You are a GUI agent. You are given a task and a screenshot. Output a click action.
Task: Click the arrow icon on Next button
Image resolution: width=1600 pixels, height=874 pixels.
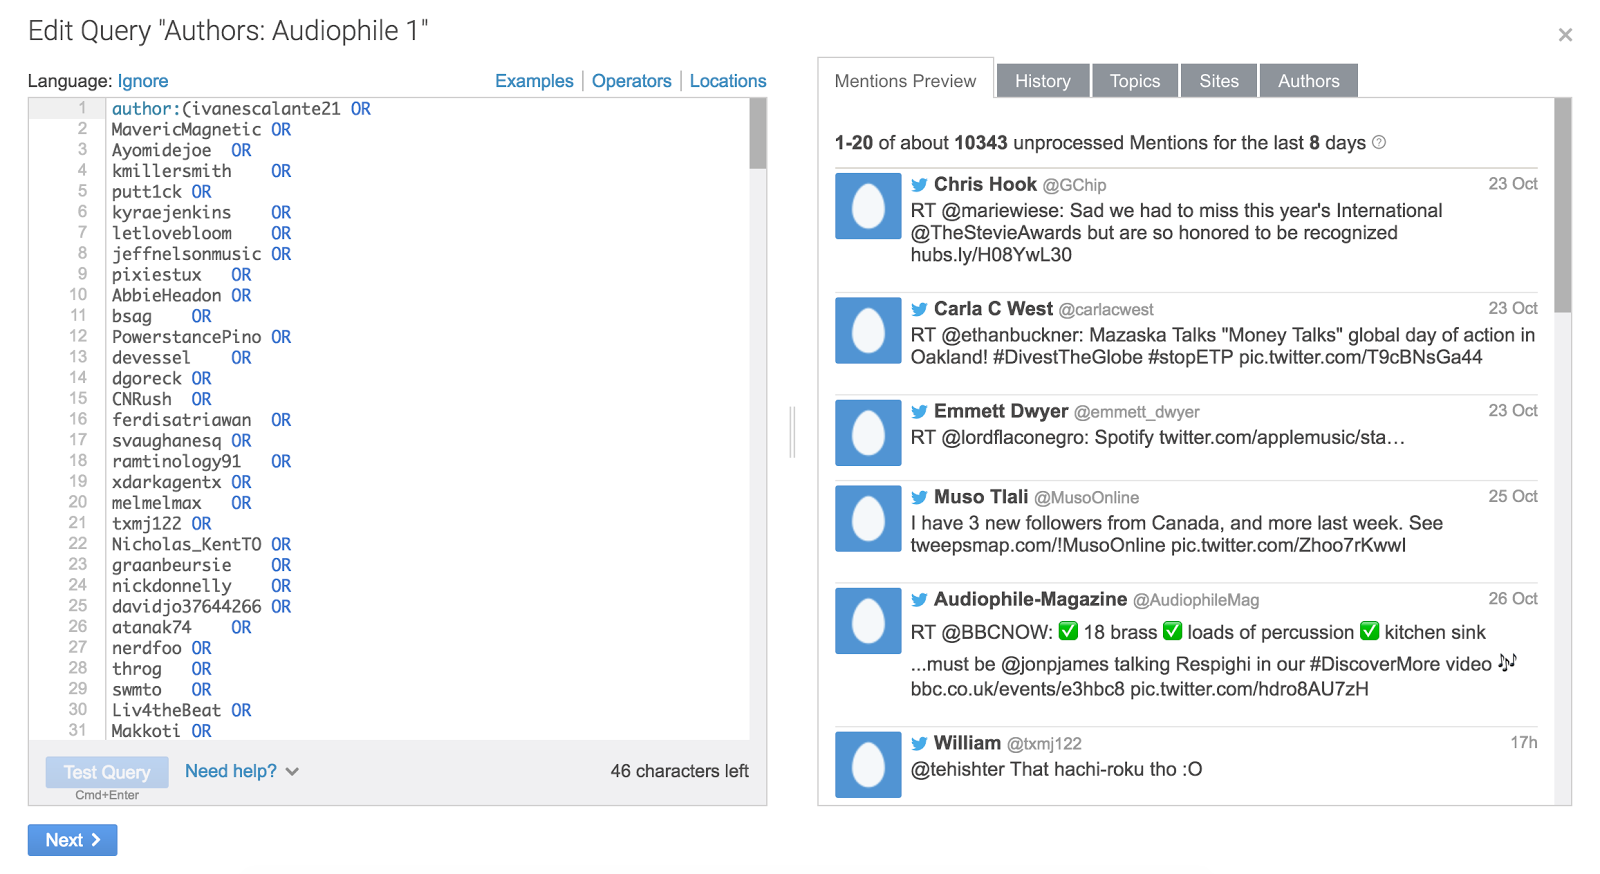pos(97,840)
